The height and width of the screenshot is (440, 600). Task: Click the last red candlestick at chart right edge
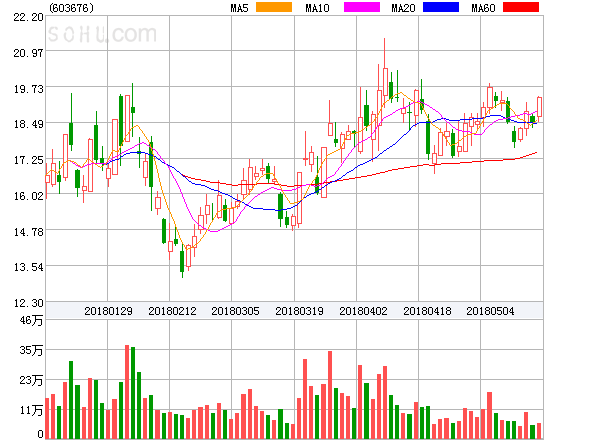coord(539,107)
